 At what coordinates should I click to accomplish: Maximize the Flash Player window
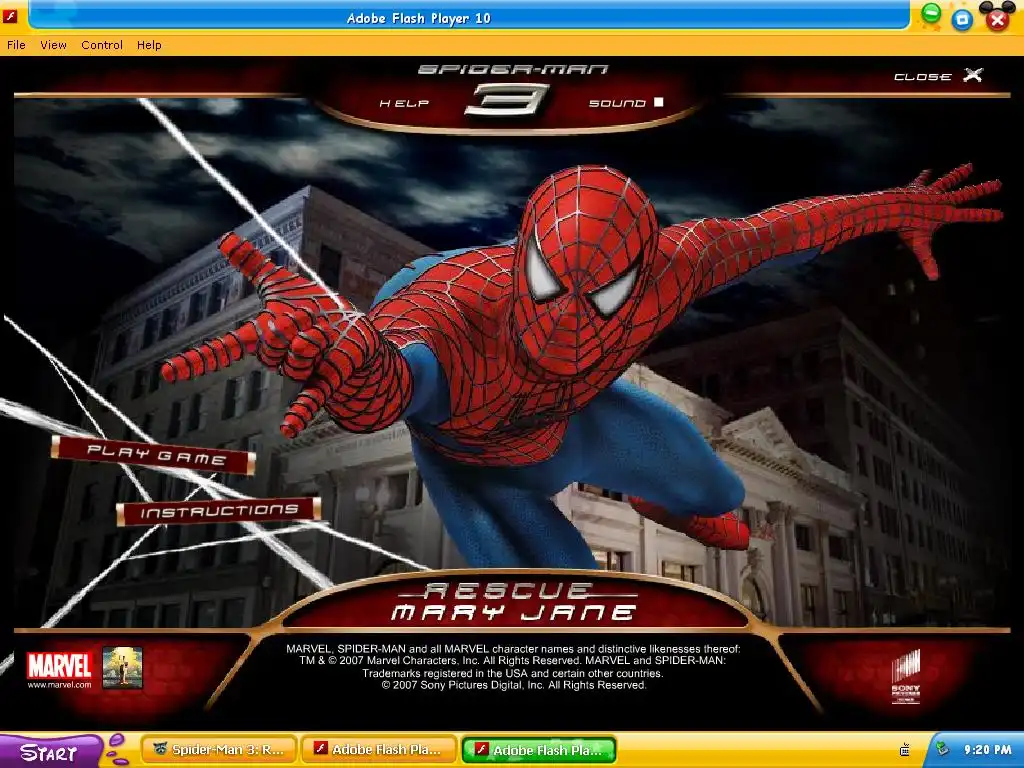962,20
